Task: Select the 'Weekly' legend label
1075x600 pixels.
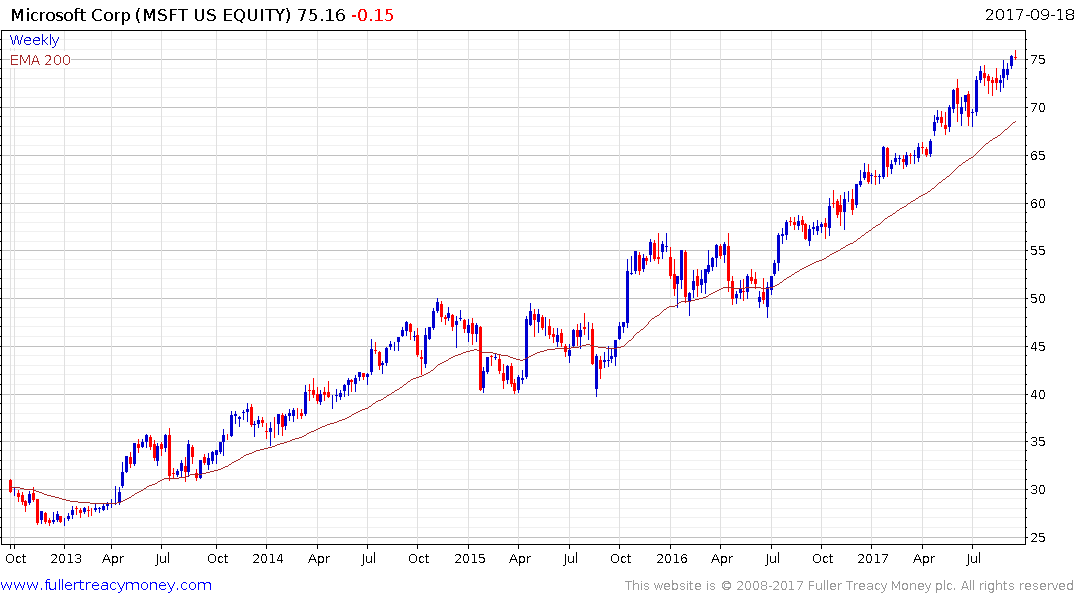Action: pos(34,40)
